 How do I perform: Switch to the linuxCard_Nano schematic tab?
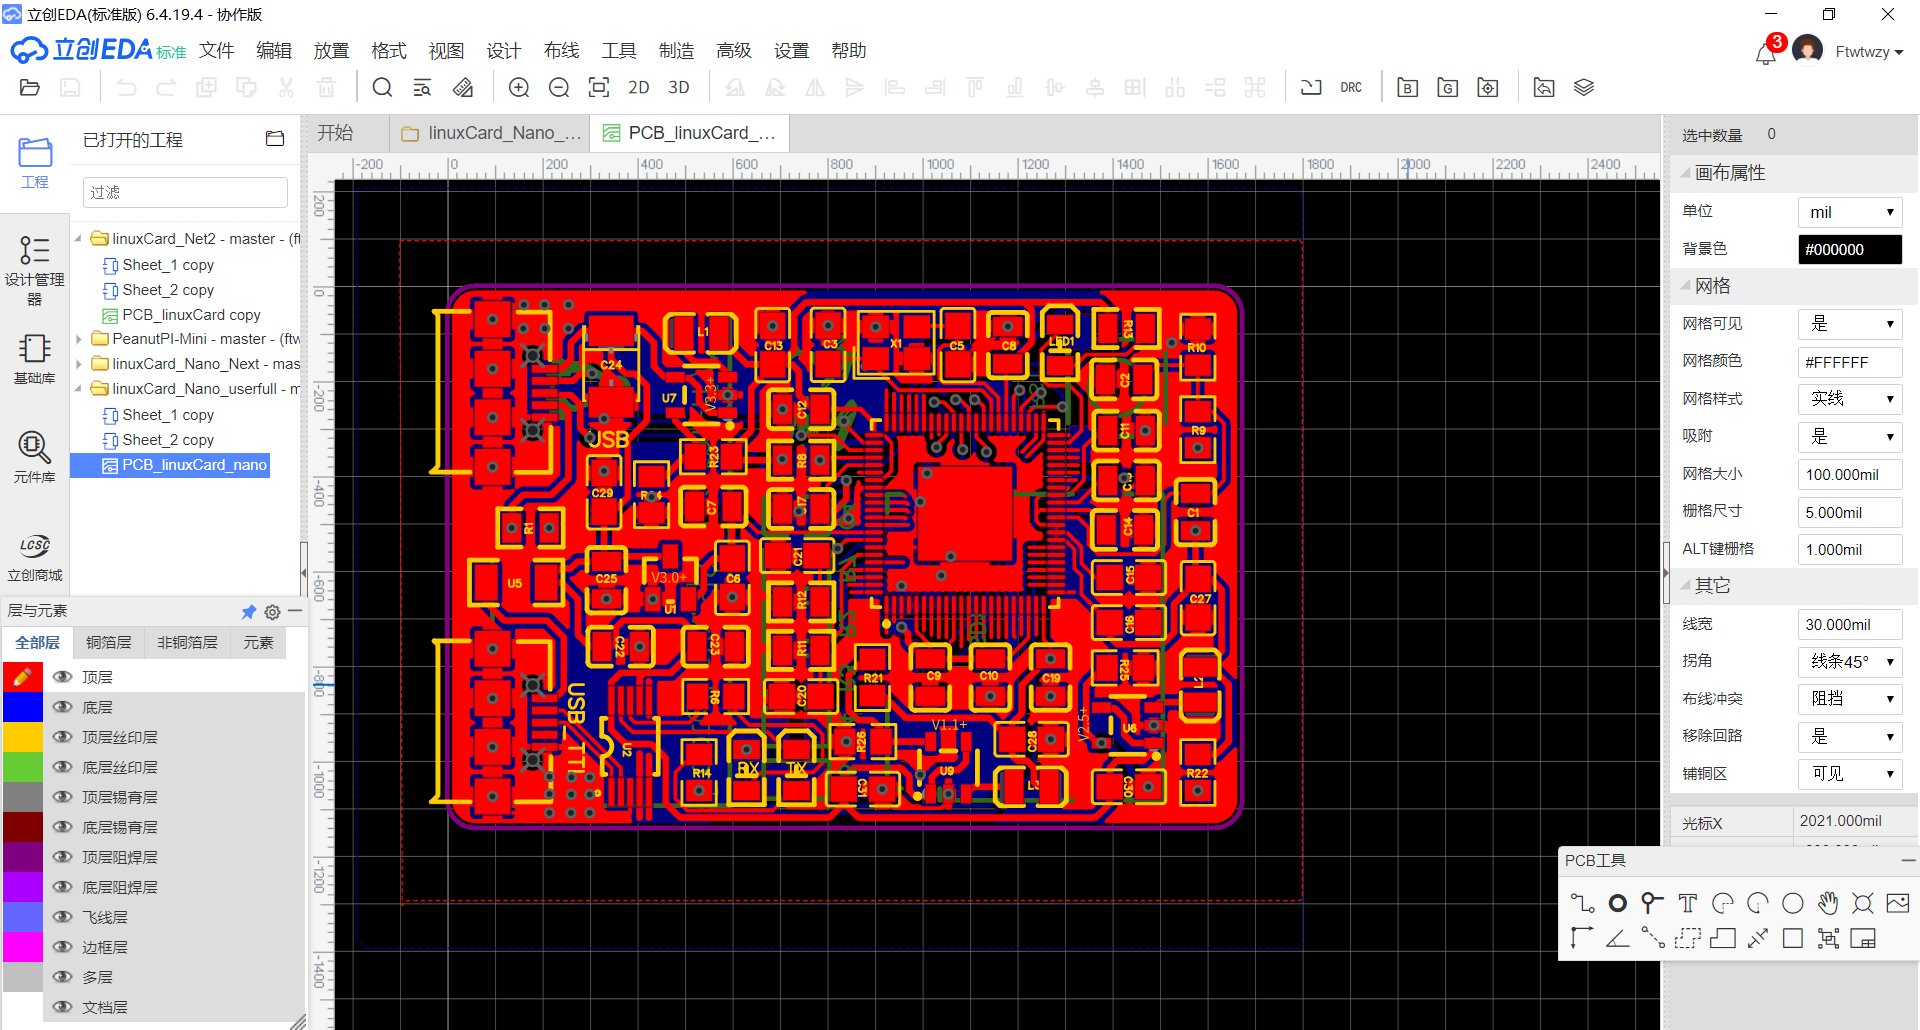[492, 133]
